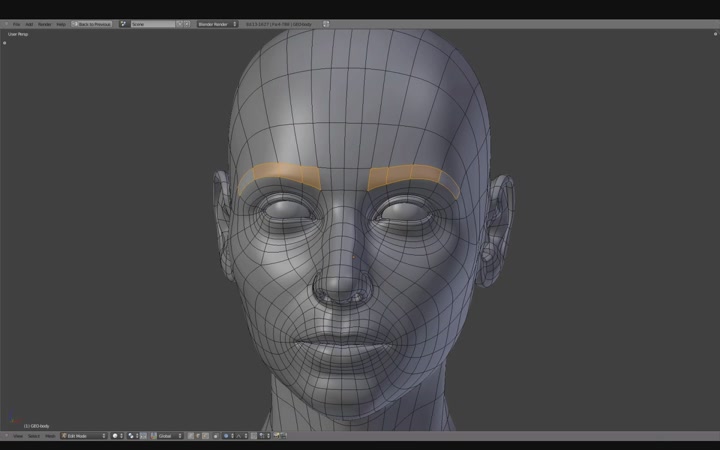
Task: Open the Select menu in 3D view header
Action: point(34,436)
